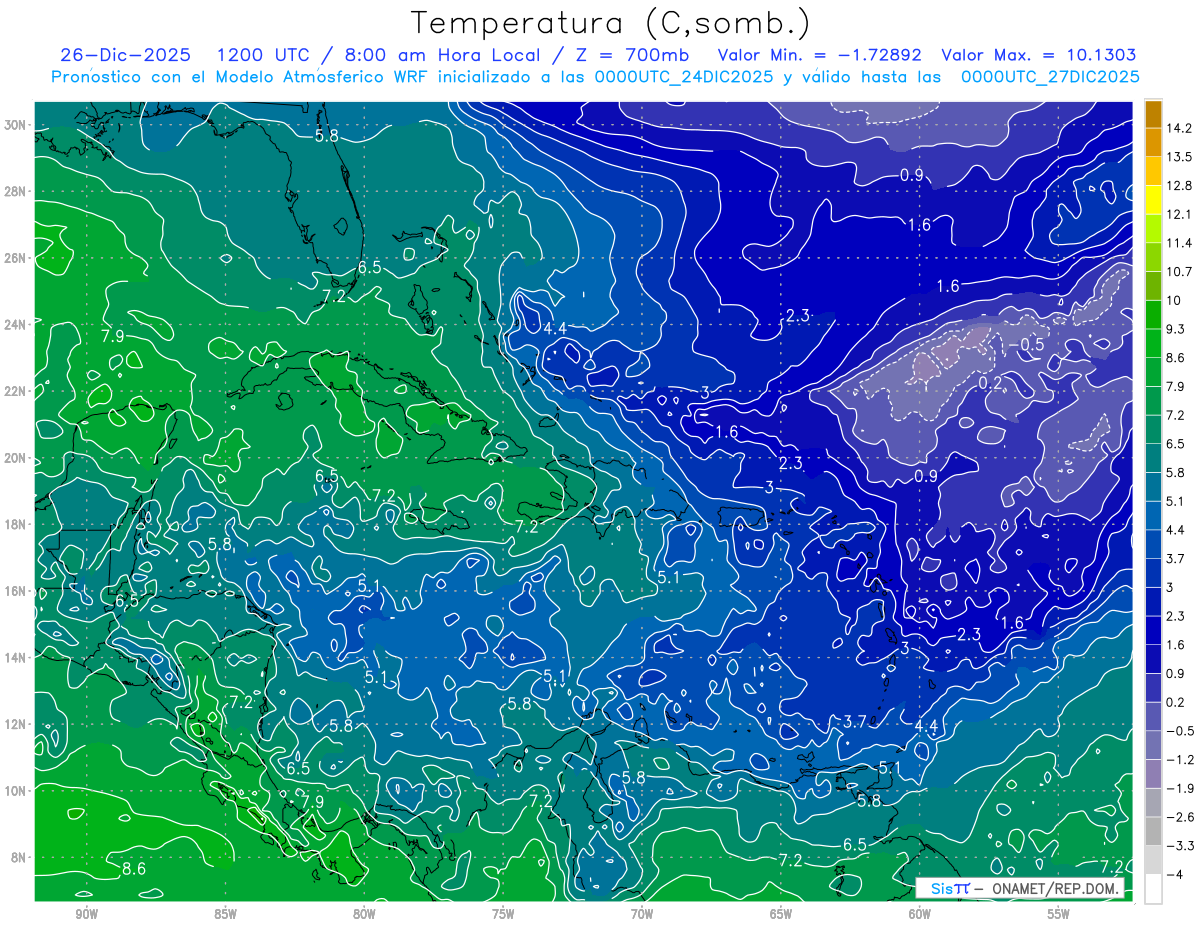Click the "90W" longitude axis label
Screen dimensions: 1200x927
87,915
